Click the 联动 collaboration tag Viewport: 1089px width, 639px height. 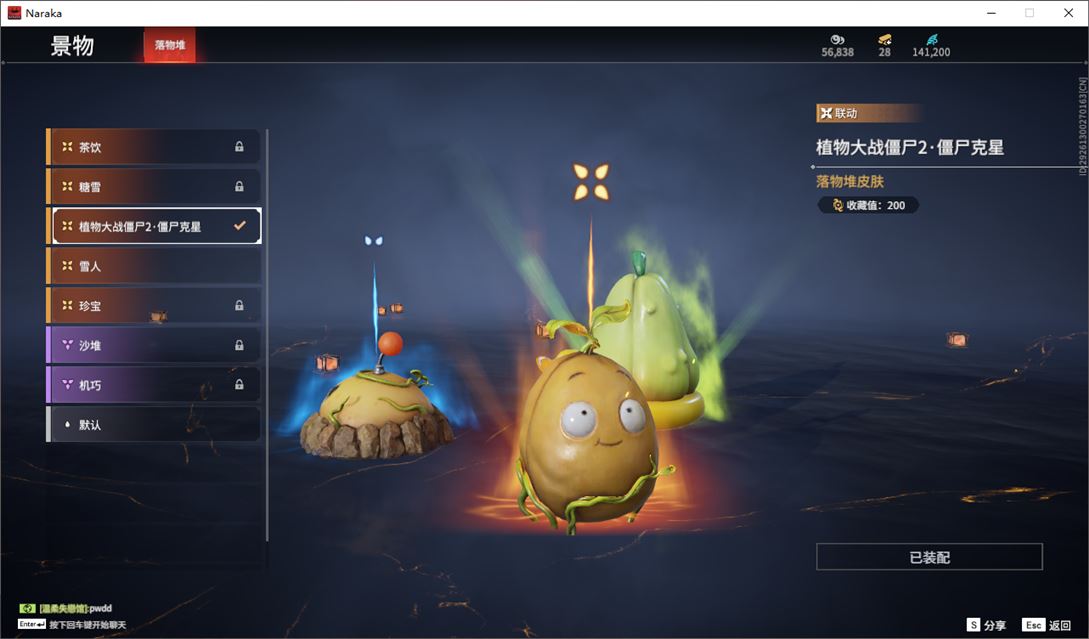coord(869,113)
